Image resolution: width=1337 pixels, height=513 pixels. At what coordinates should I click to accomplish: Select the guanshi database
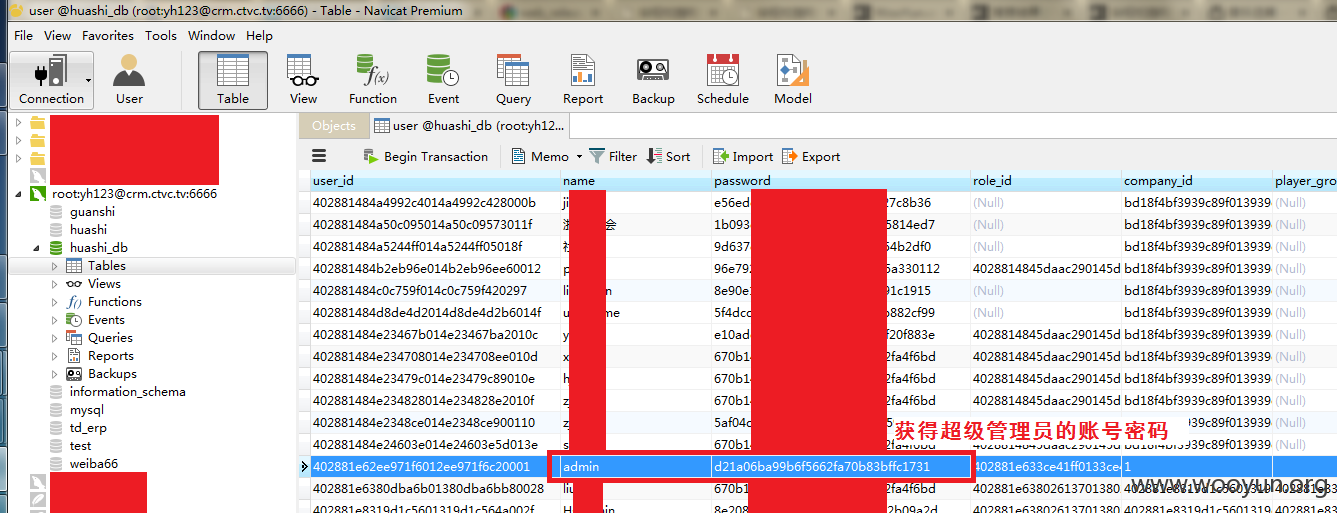[x=92, y=212]
